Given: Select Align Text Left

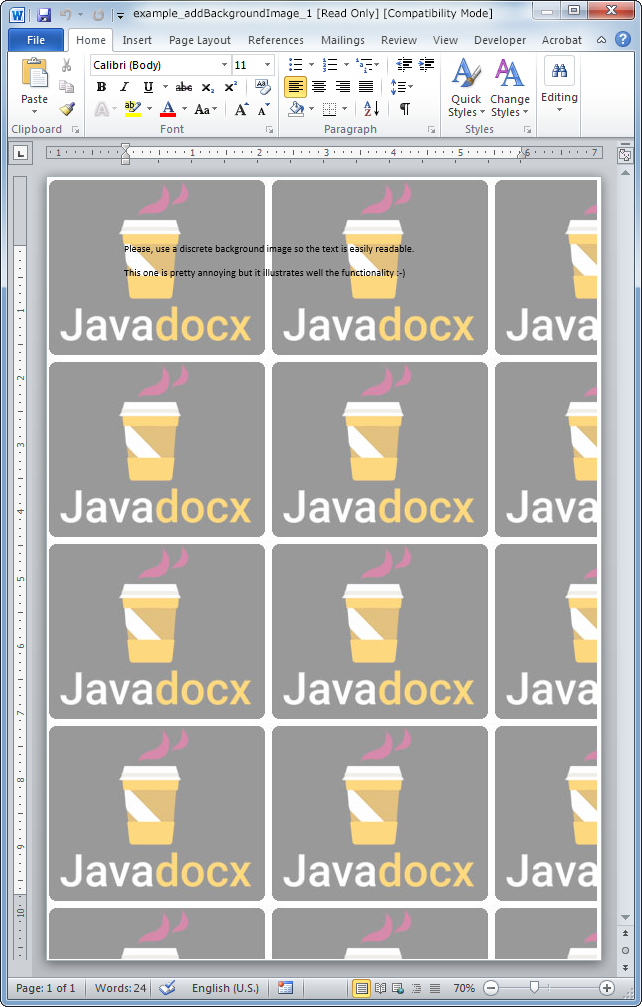Looking at the screenshot, I should (295, 86).
